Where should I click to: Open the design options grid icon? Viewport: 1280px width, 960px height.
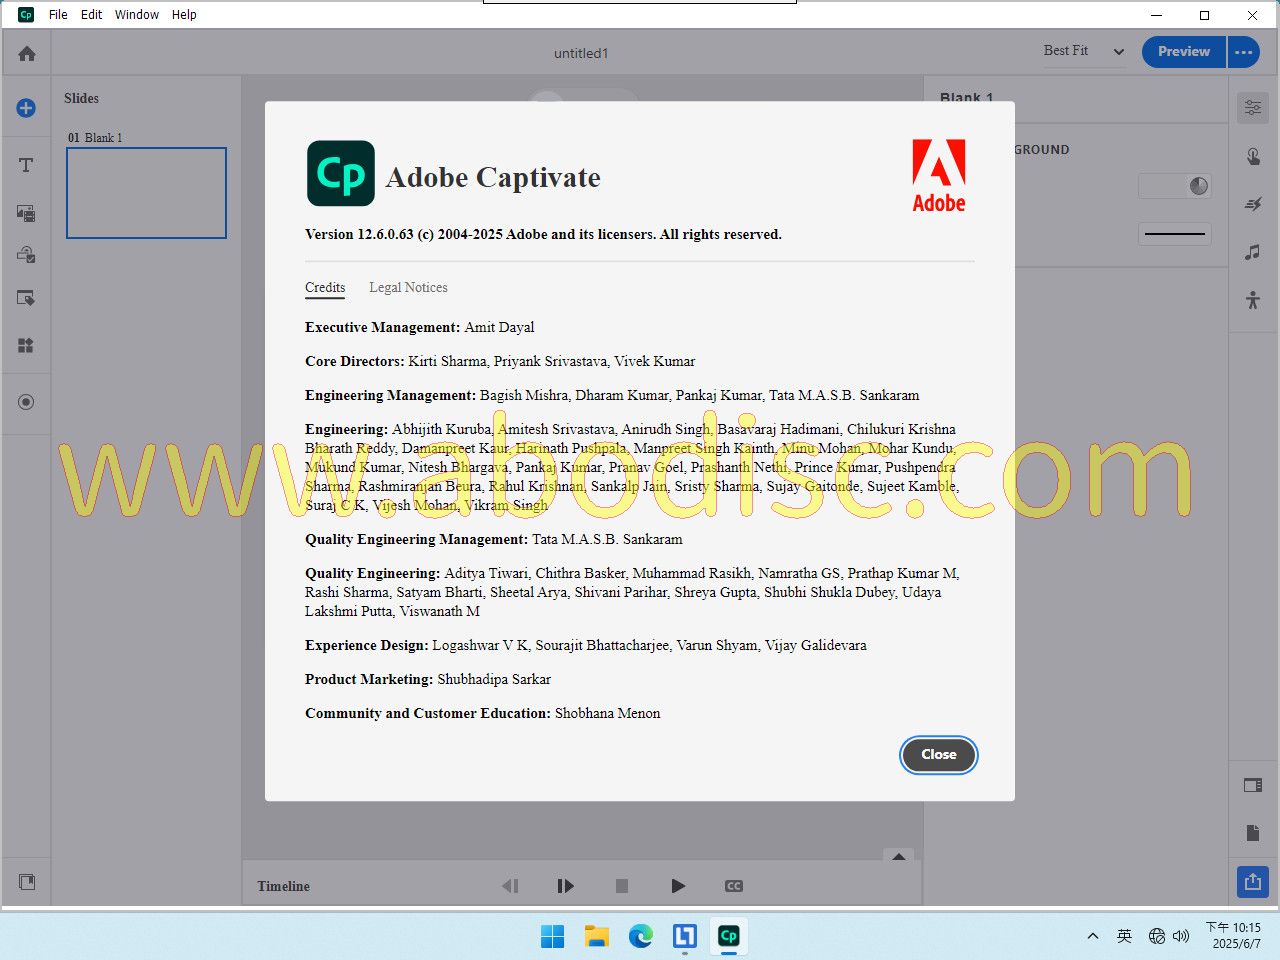(x=26, y=345)
